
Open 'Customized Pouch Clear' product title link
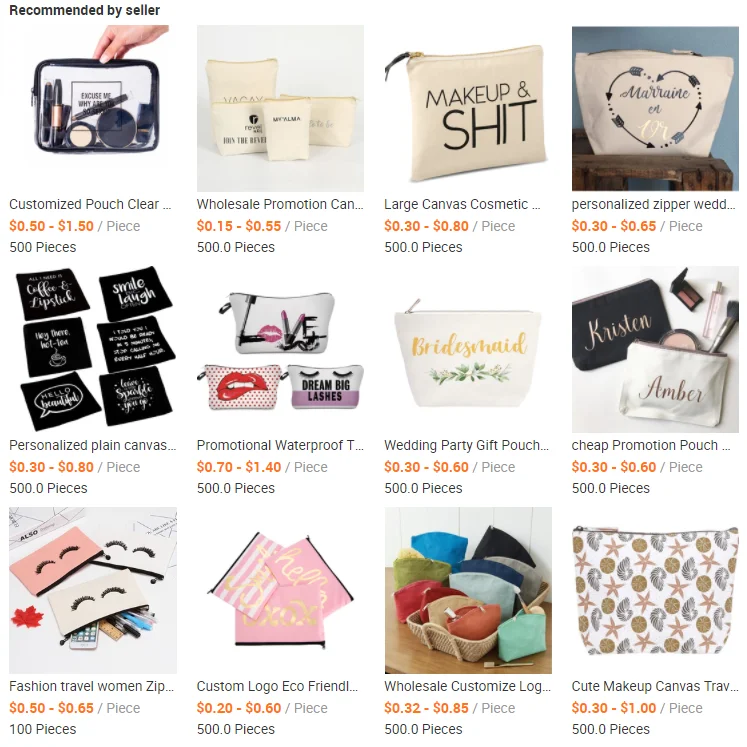tap(90, 204)
